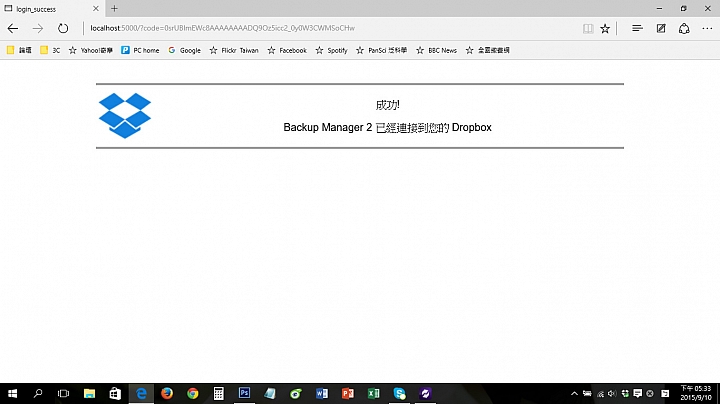This screenshot has width=720, height=404.
Task: Restore down the Edge window
Action: 683,8
